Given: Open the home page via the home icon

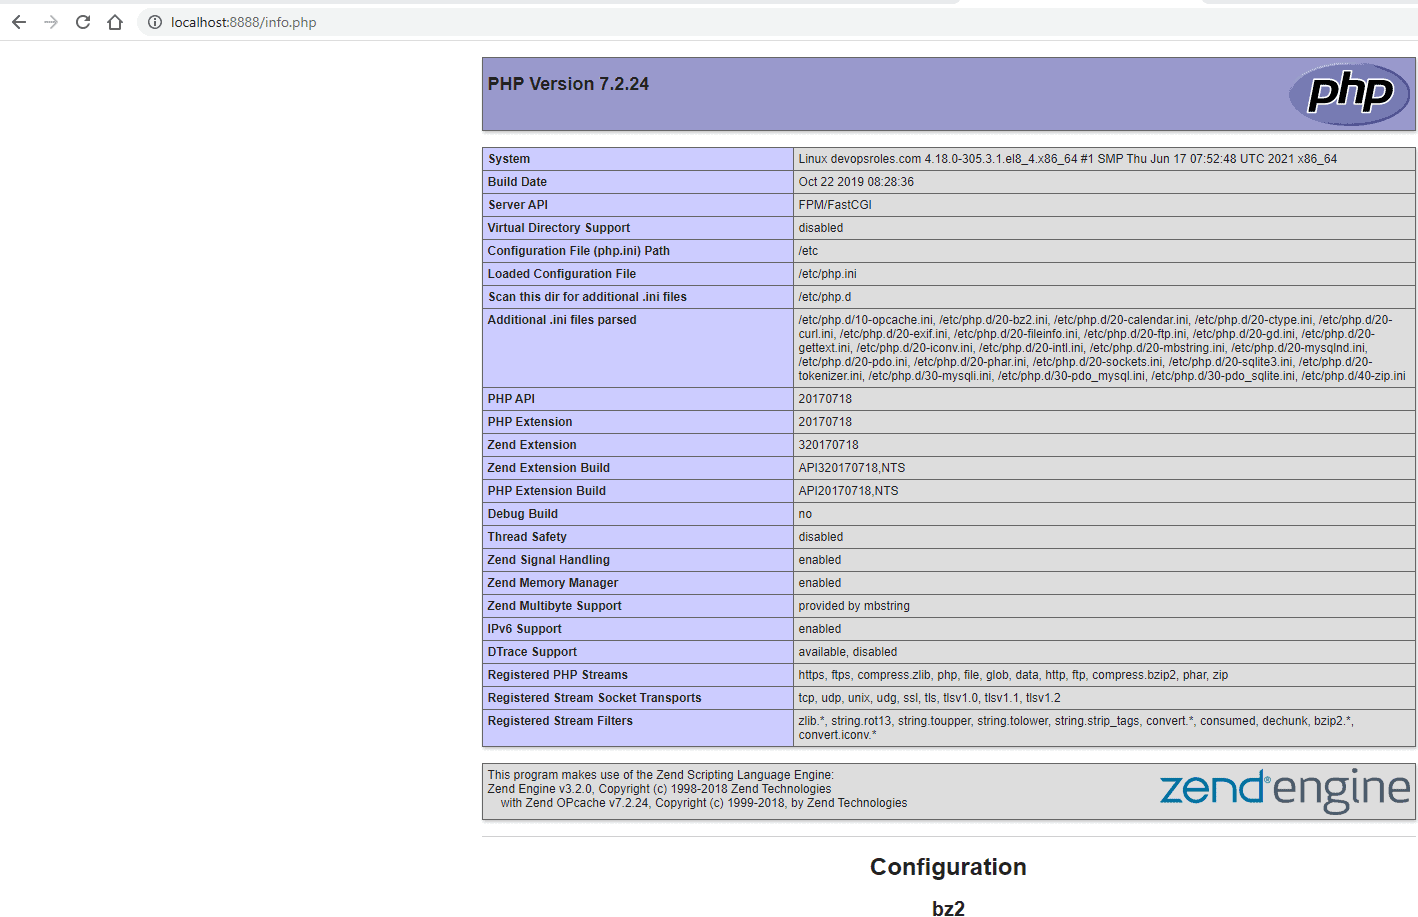Looking at the screenshot, I should pos(114,21).
